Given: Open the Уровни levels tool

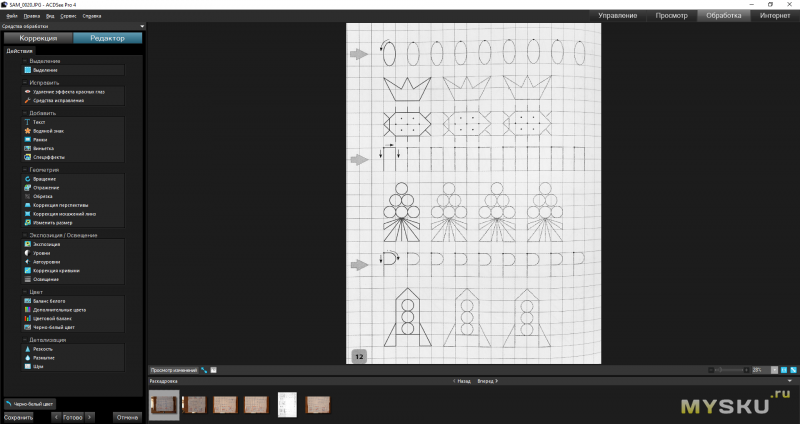Looking at the screenshot, I should click(x=42, y=253).
